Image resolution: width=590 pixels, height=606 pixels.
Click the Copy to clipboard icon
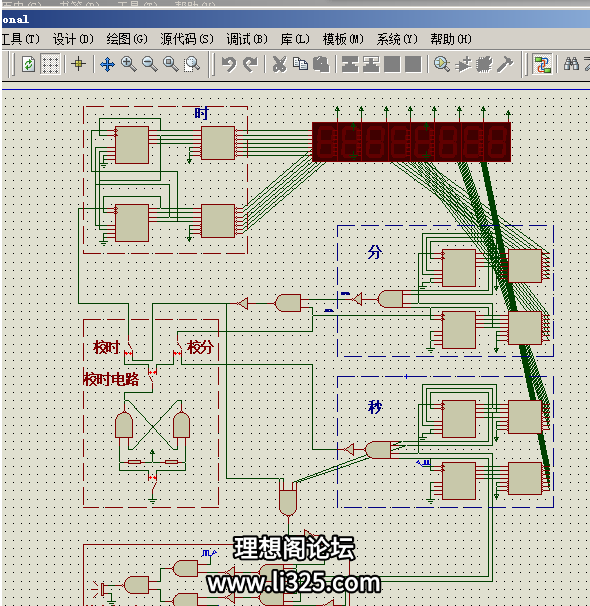coord(300,64)
